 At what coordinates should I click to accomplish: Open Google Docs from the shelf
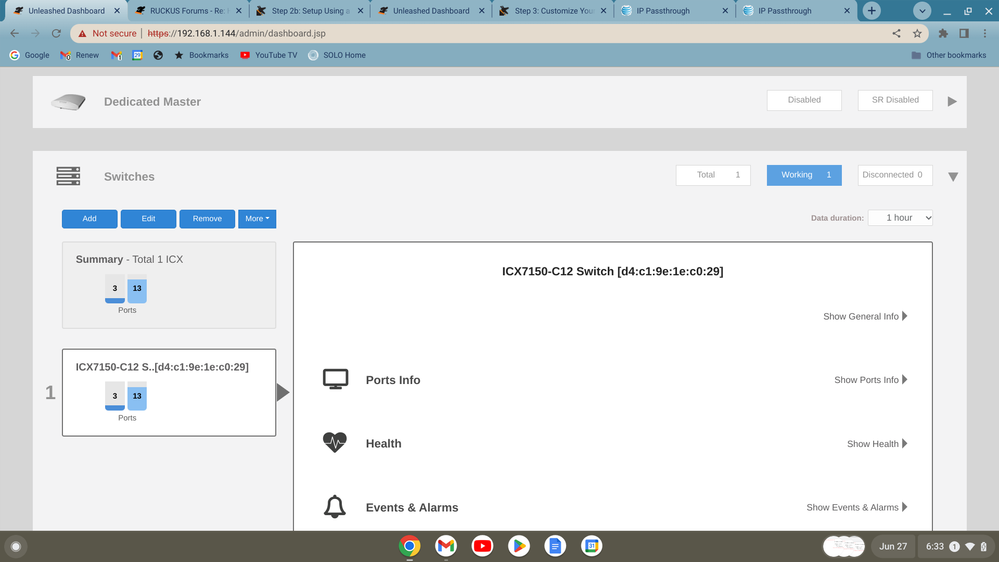[555, 546]
